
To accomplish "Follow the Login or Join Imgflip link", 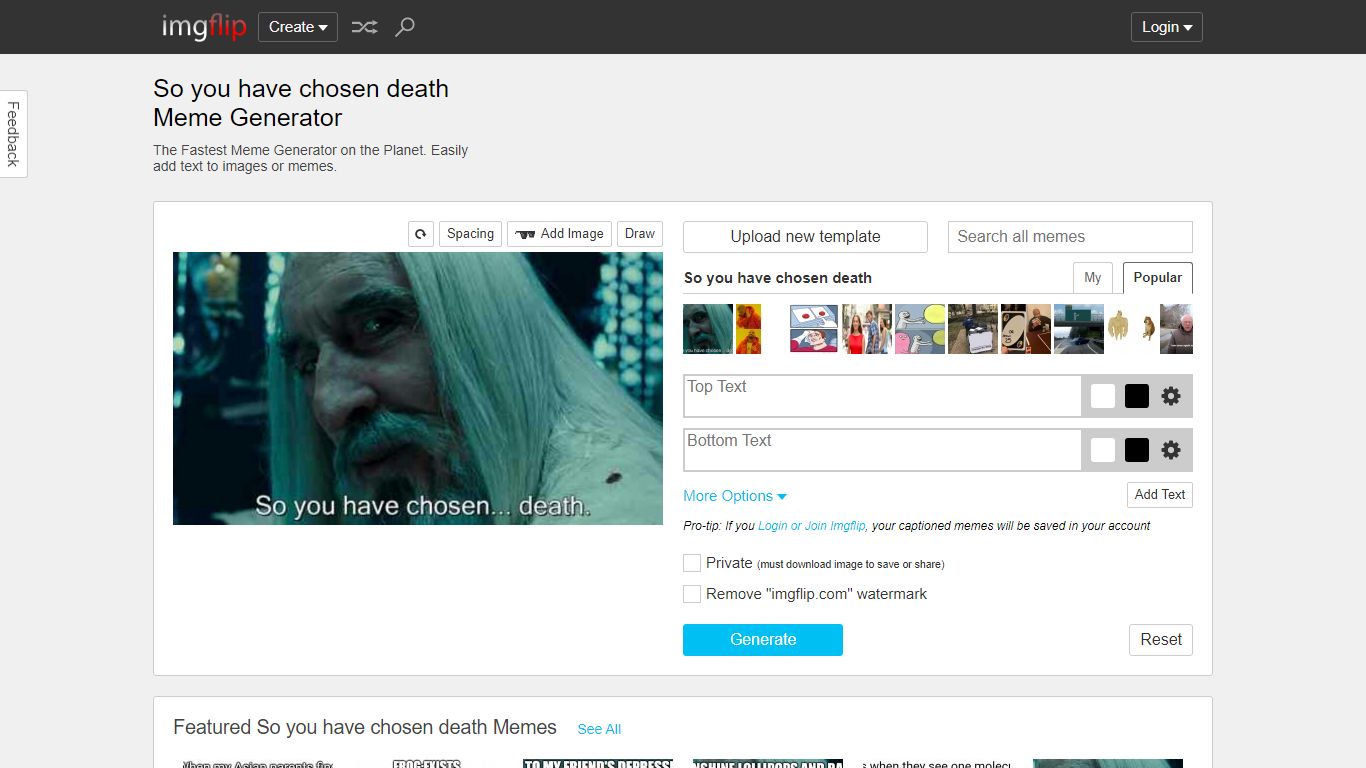I will click(812, 526).
